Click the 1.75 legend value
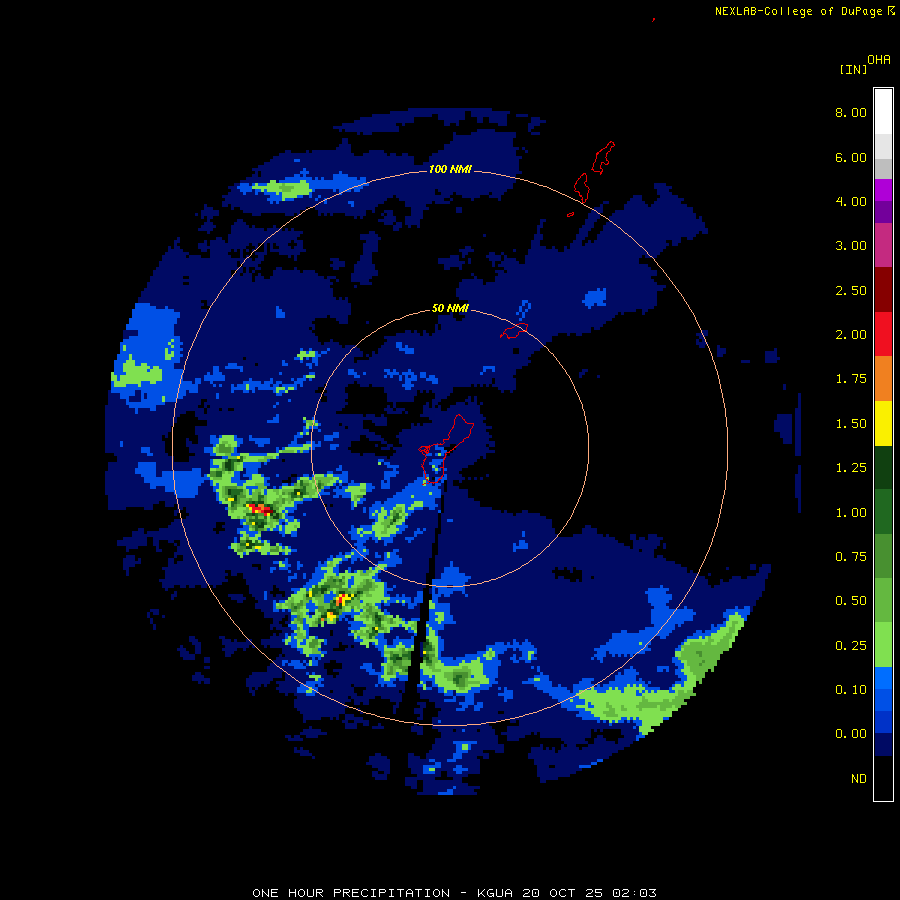This screenshot has width=900, height=900. (851, 379)
